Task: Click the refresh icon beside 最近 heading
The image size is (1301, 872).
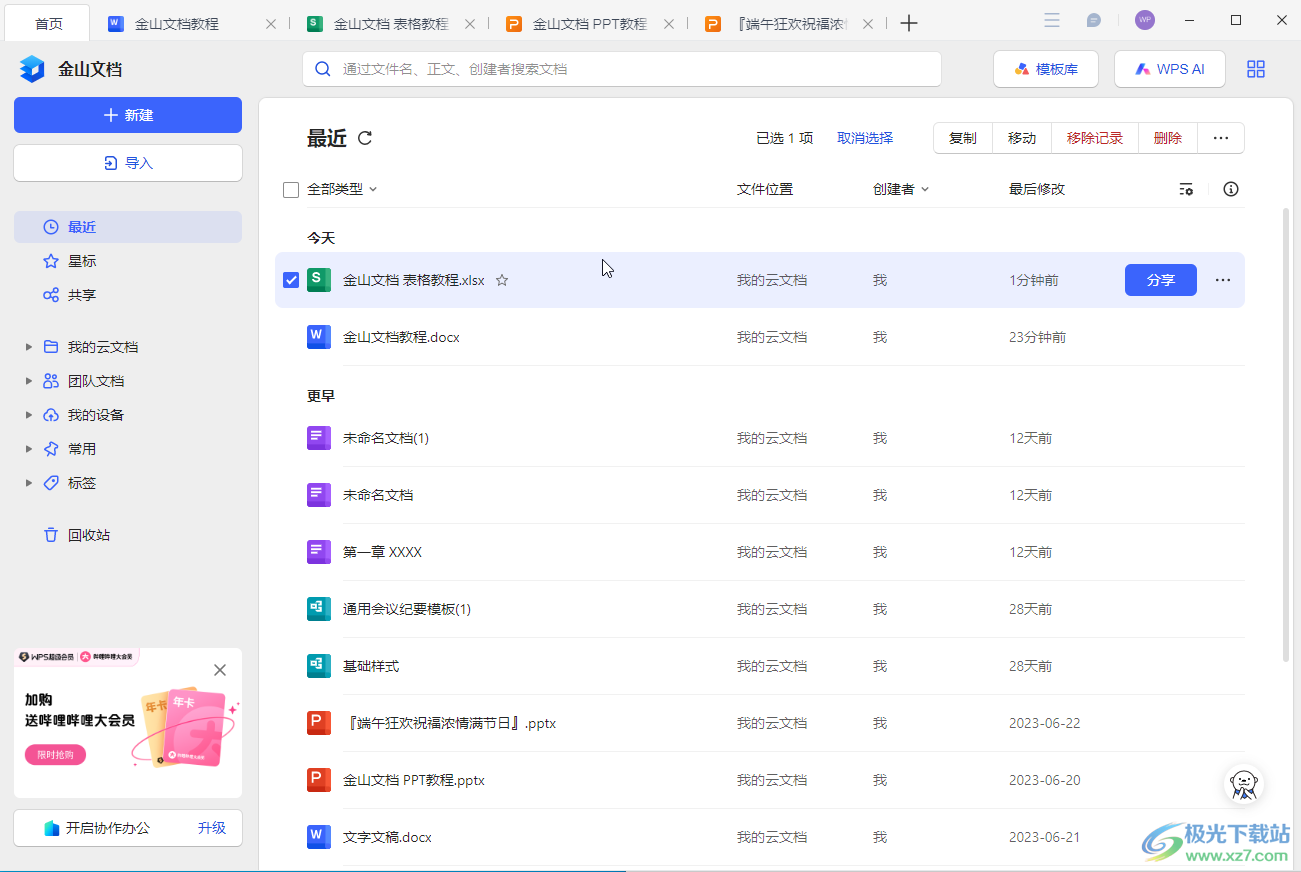Action: (x=365, y=138)
